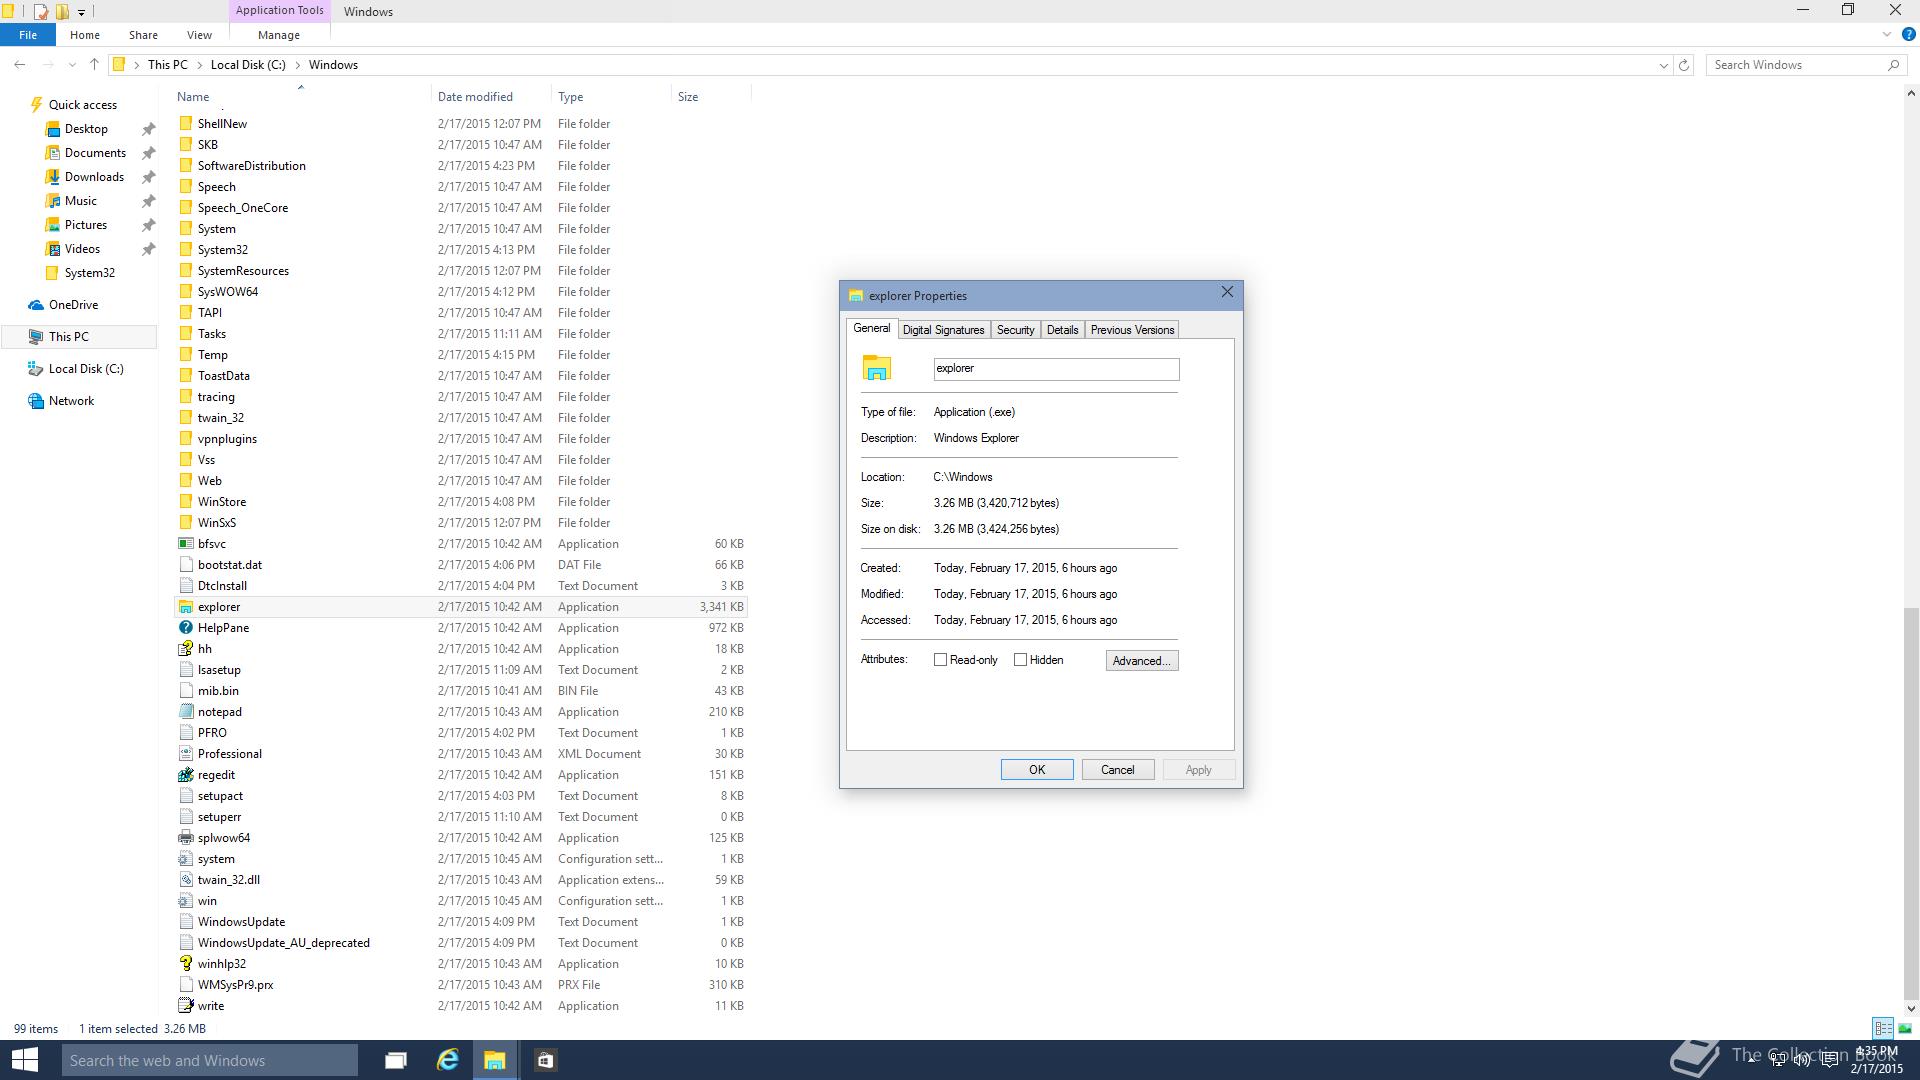Open Task View on taskbar

click(x=395, y=1060)
